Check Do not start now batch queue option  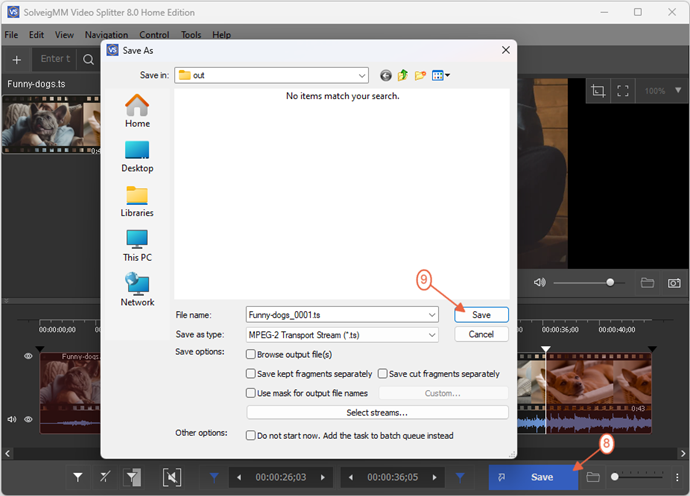[251, 435]
